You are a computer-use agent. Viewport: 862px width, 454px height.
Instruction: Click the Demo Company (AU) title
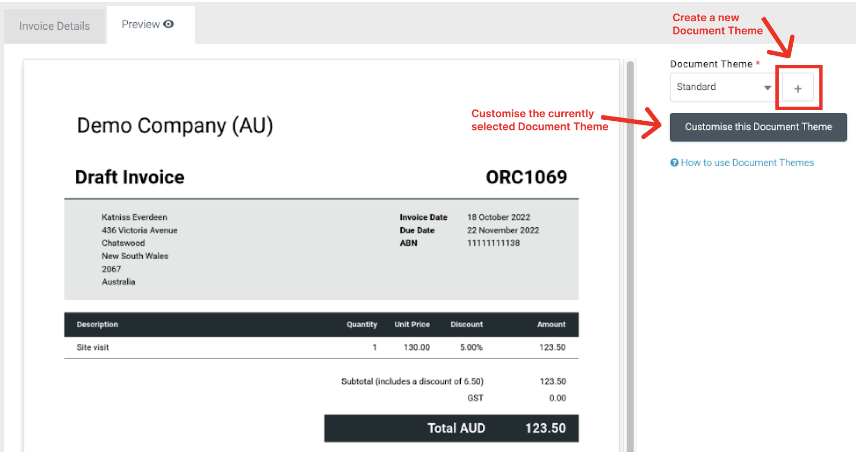[x=175, y=126]
